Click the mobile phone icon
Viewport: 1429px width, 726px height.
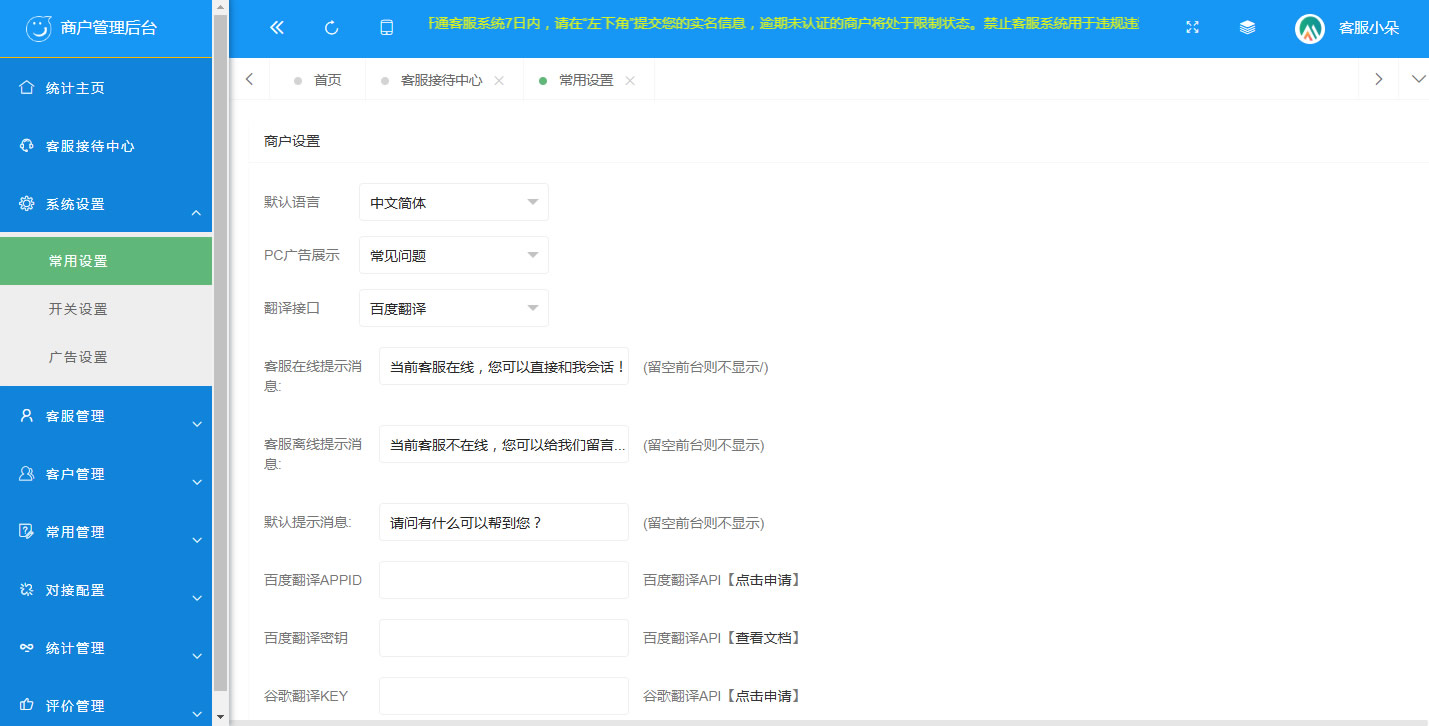click(387, 28)
